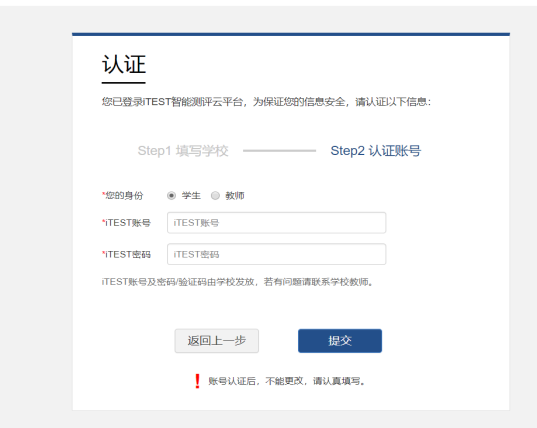537x428 pixels.
Task: Select the 教师 radio button
Action: (215, 196)
